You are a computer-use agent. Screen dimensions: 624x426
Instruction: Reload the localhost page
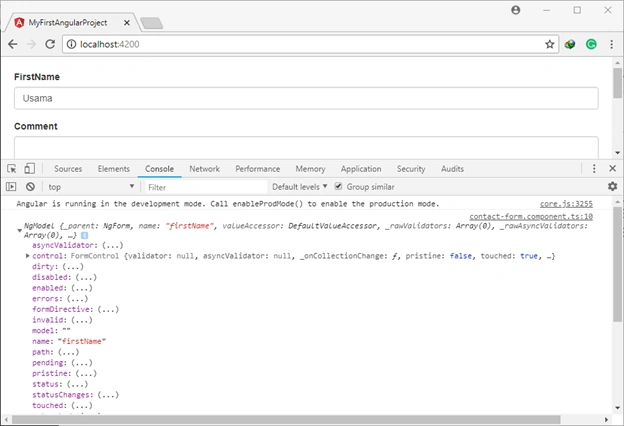pos(50,44)
